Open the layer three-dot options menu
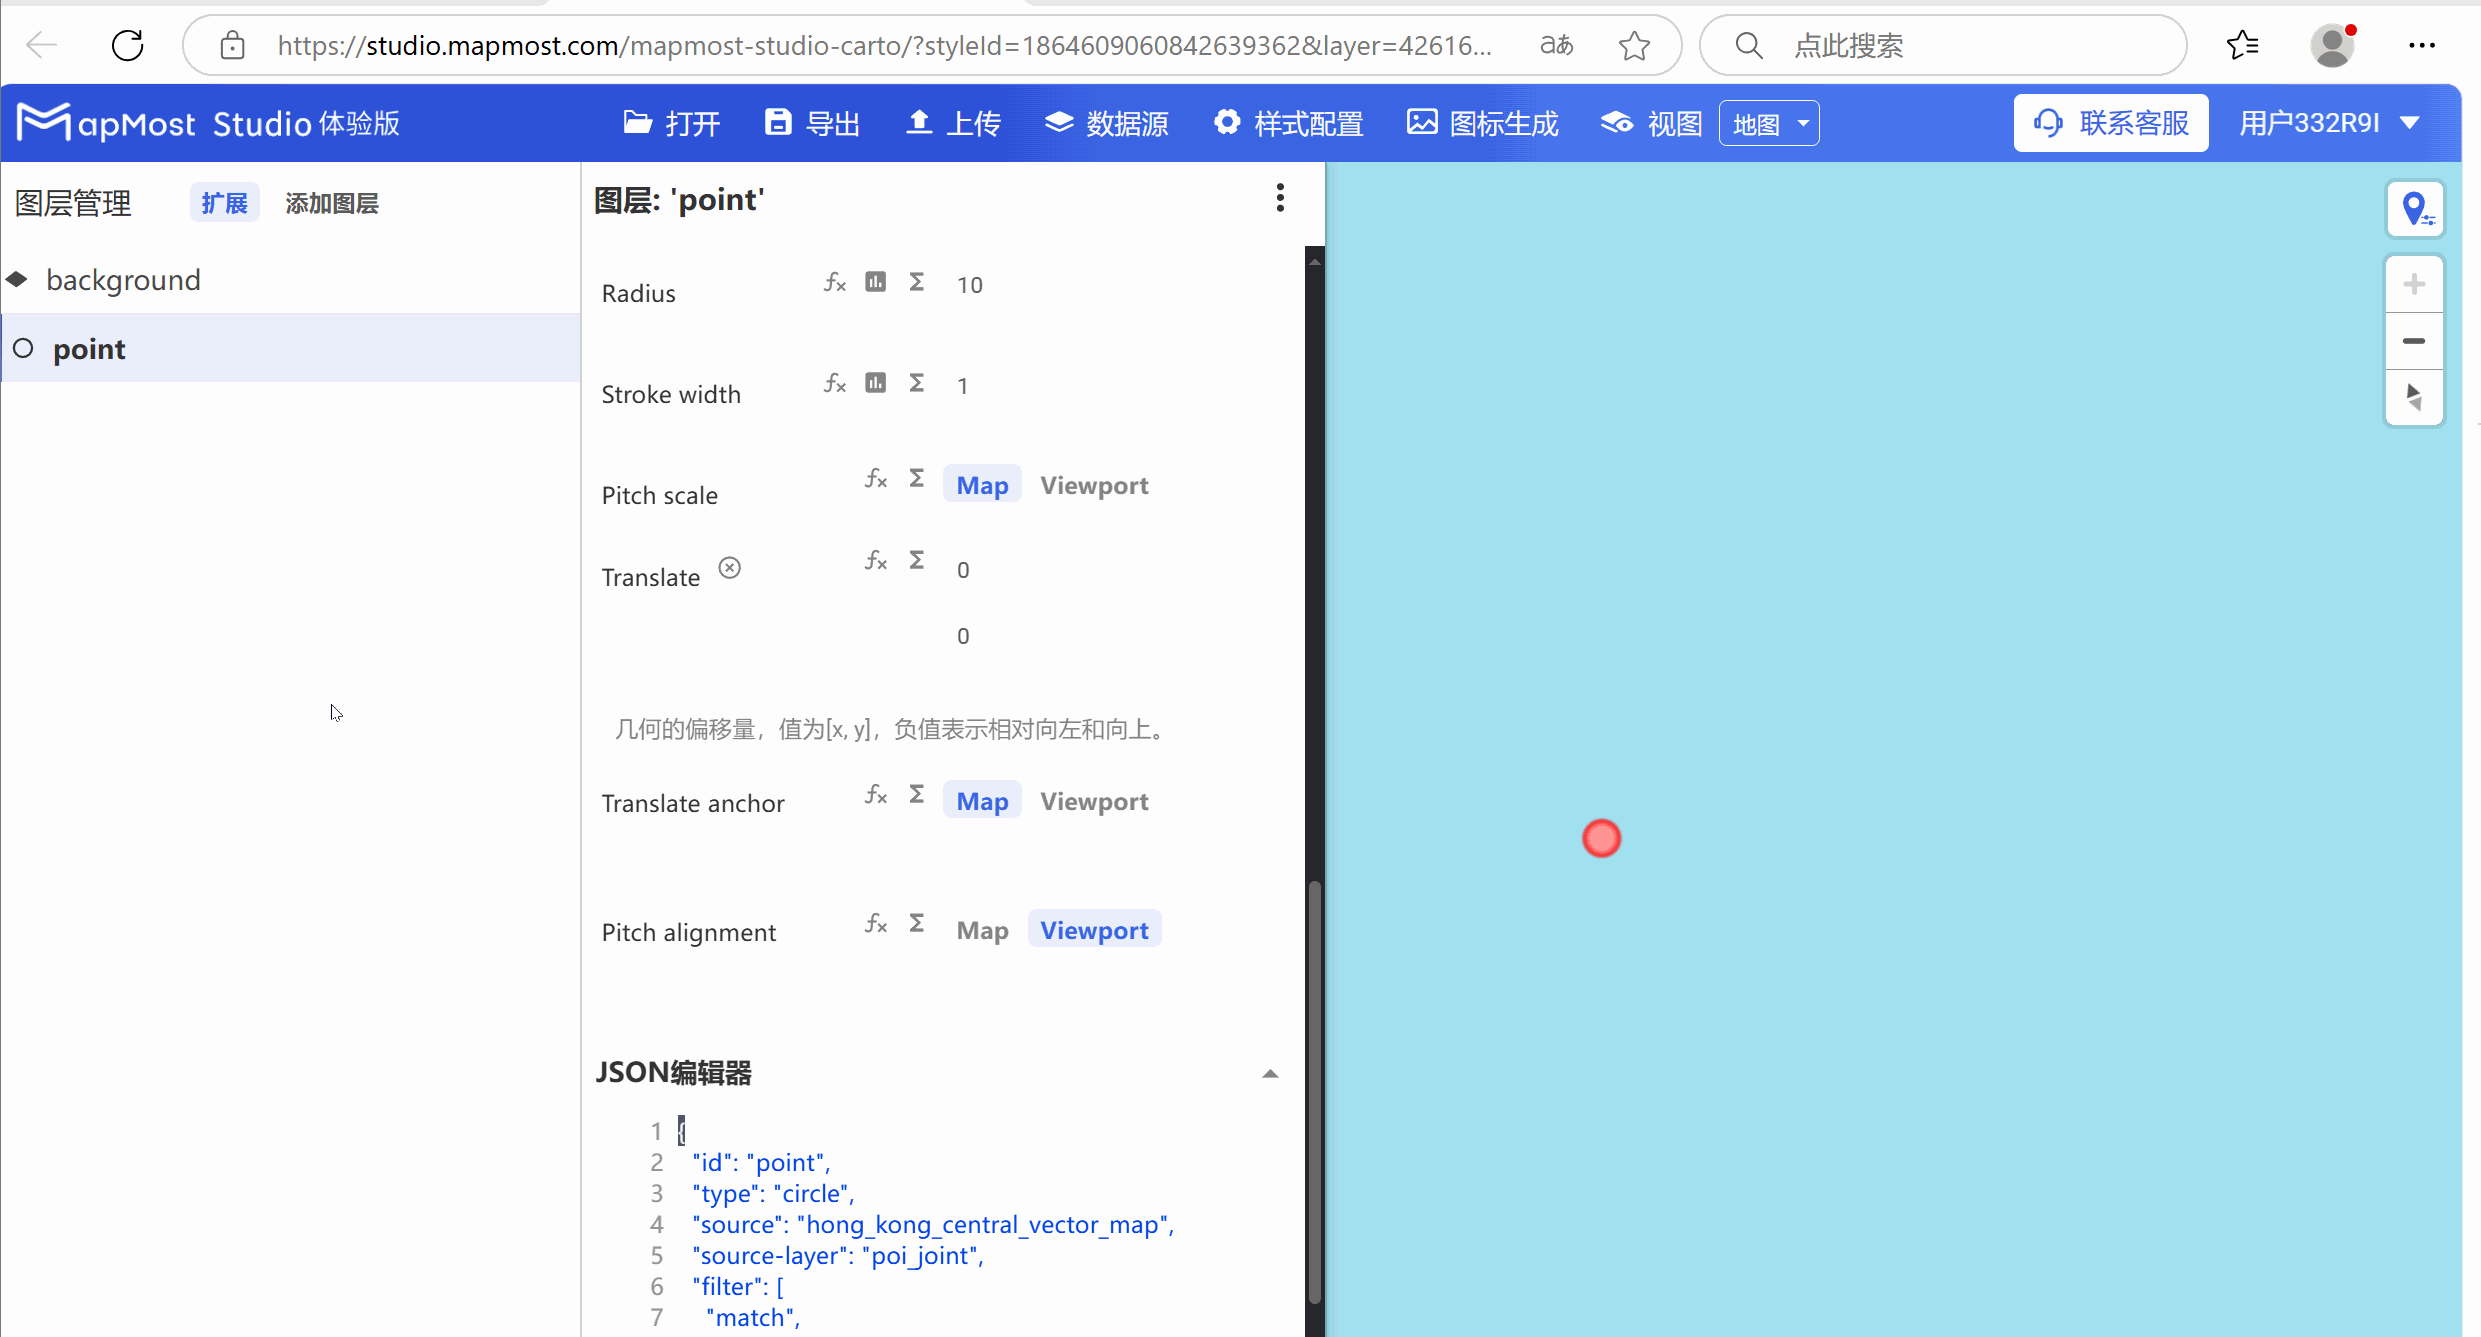 click(1279, 198)
